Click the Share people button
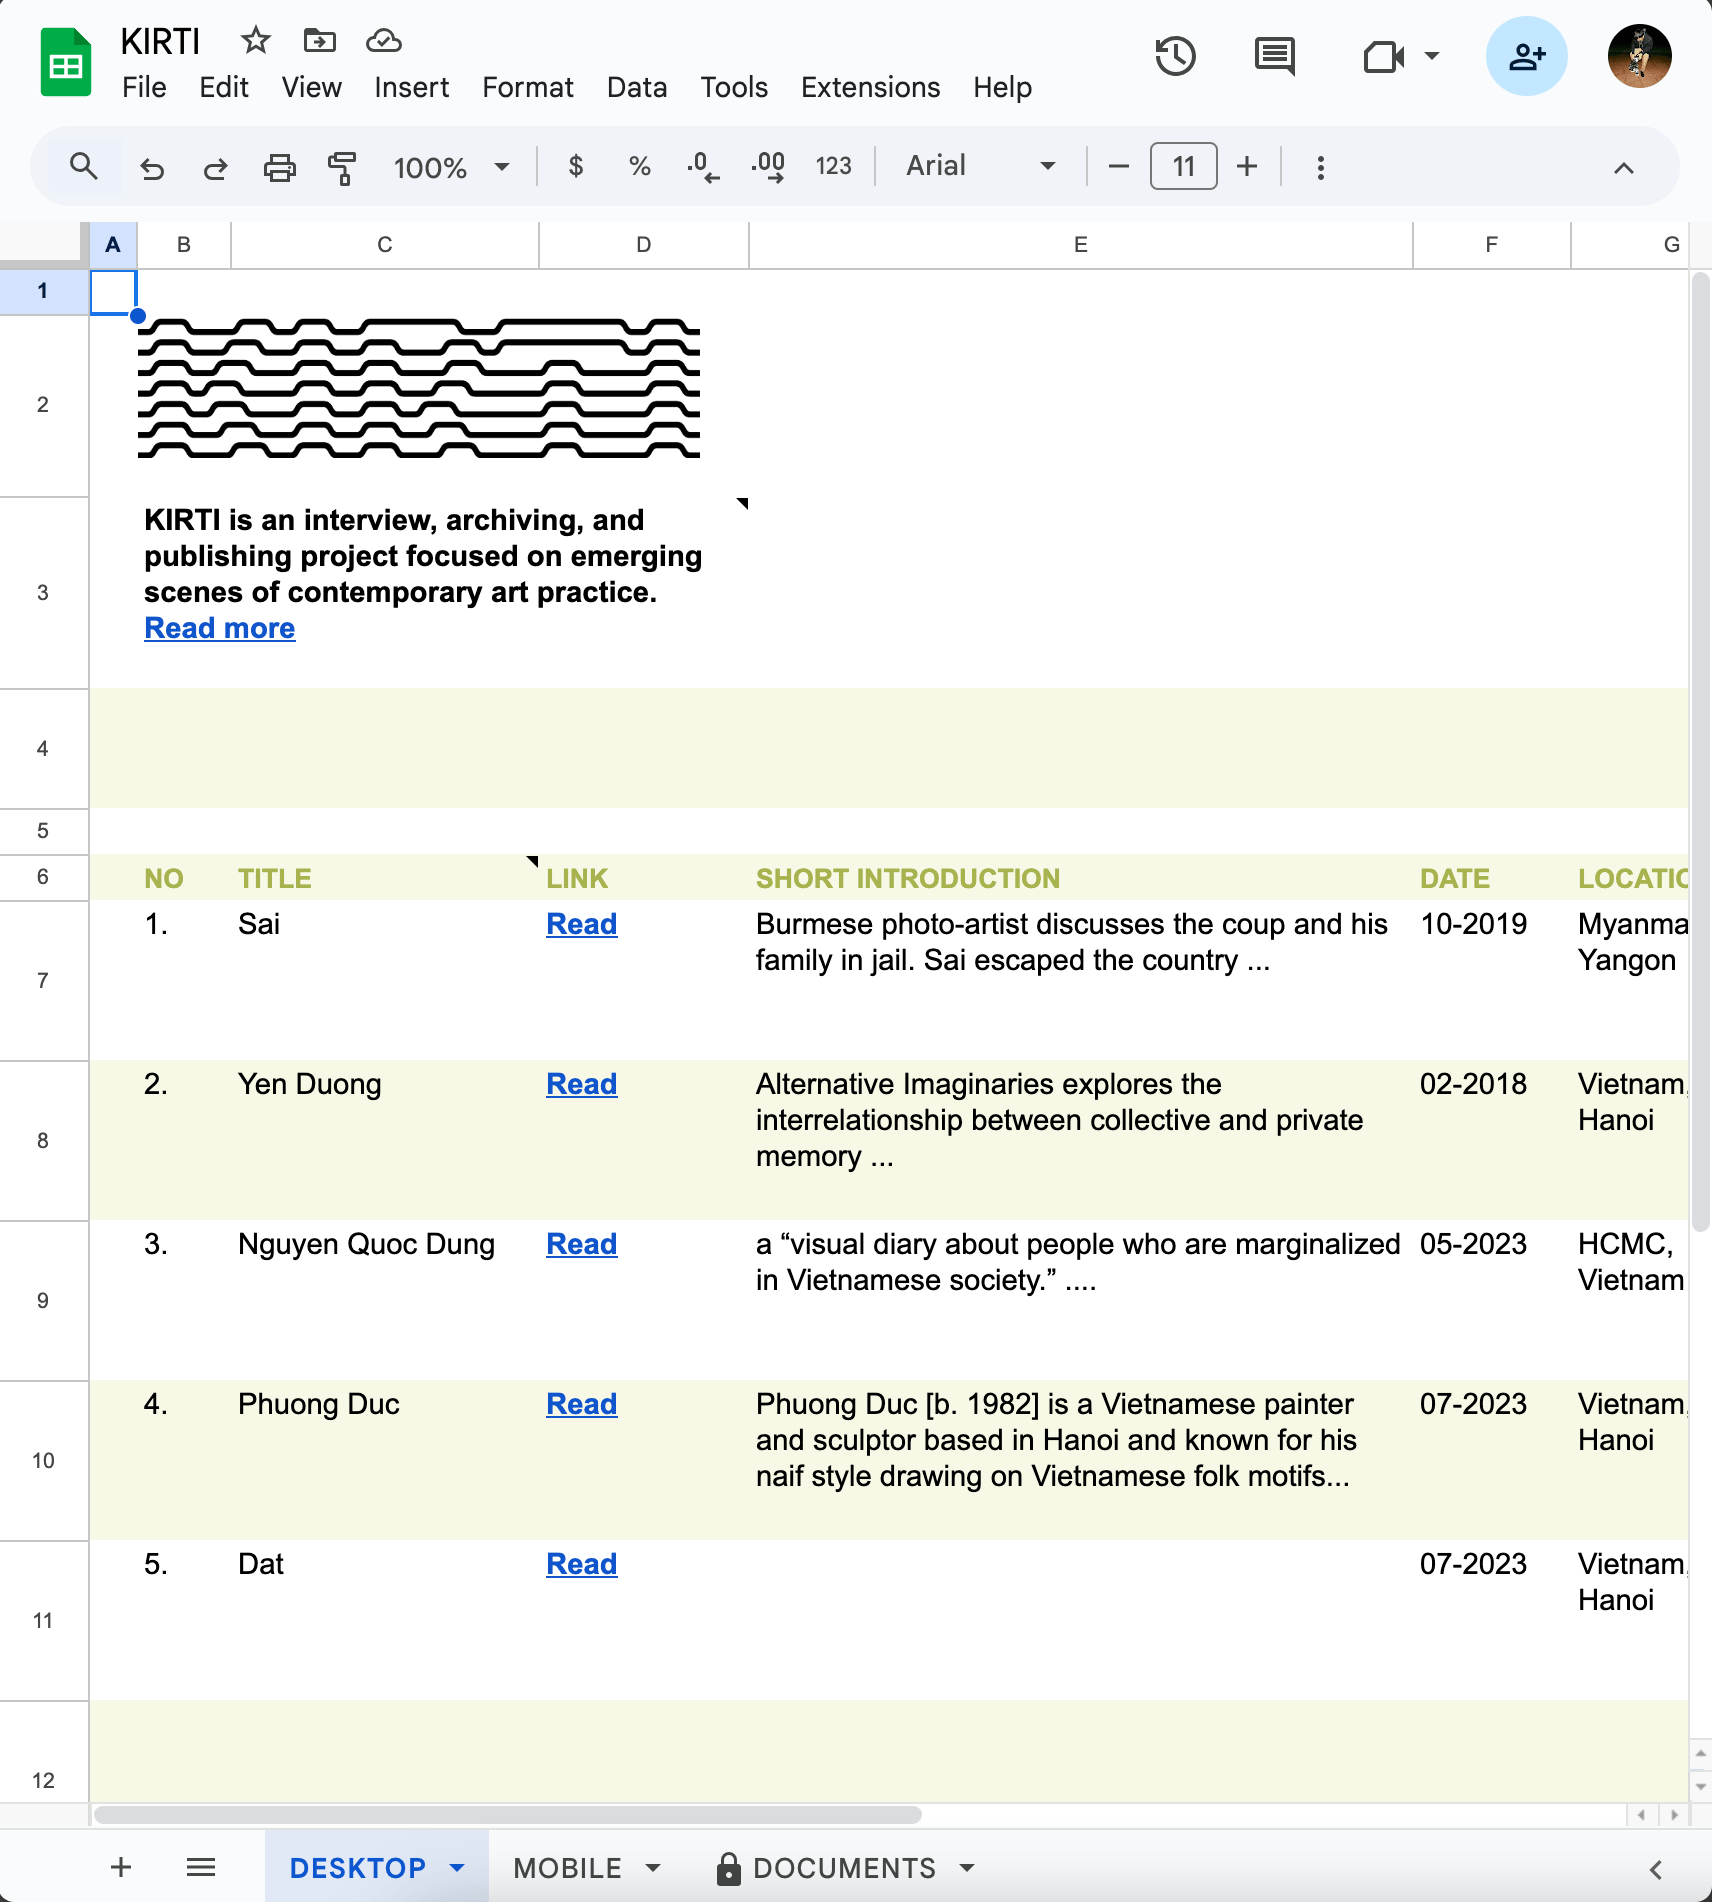 pos(1526,56)
